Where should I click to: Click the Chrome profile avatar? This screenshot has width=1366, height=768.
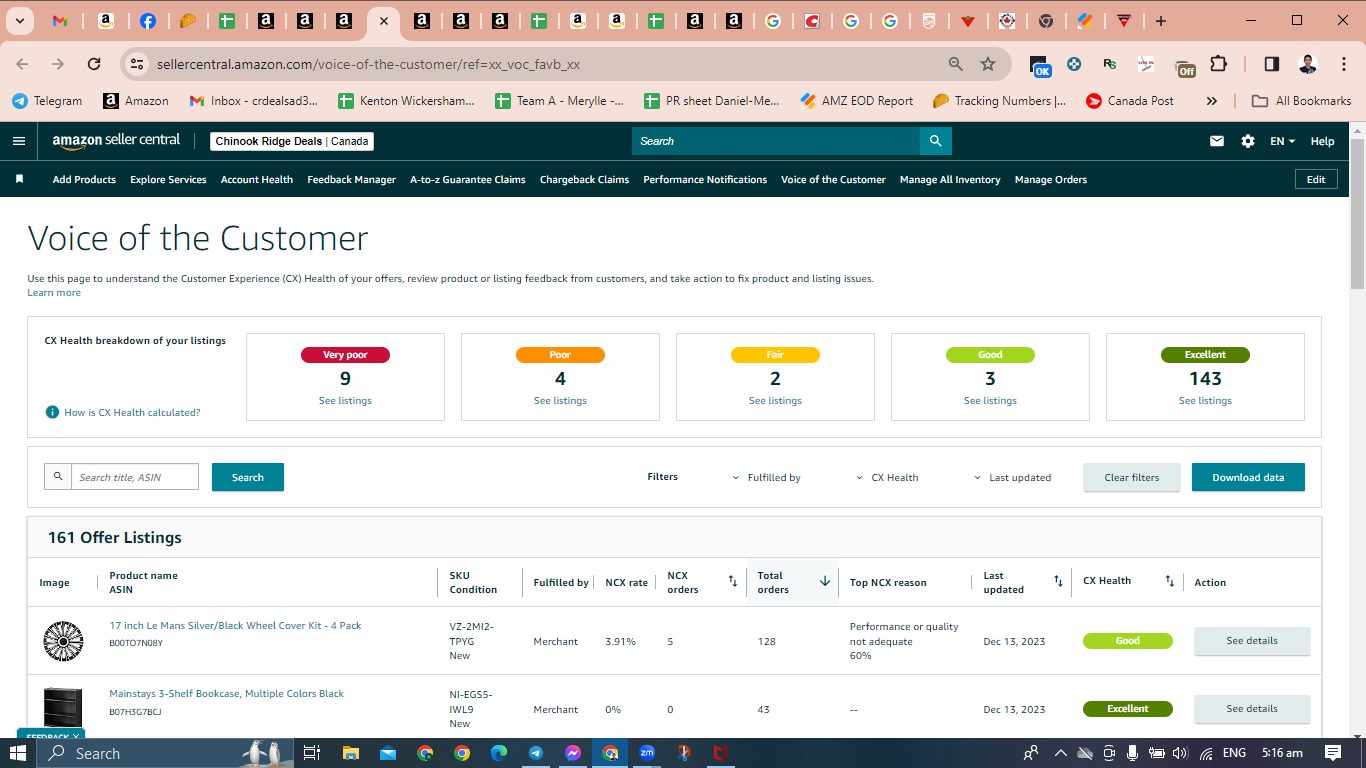pyautogui.click(x=1307, y=64)
